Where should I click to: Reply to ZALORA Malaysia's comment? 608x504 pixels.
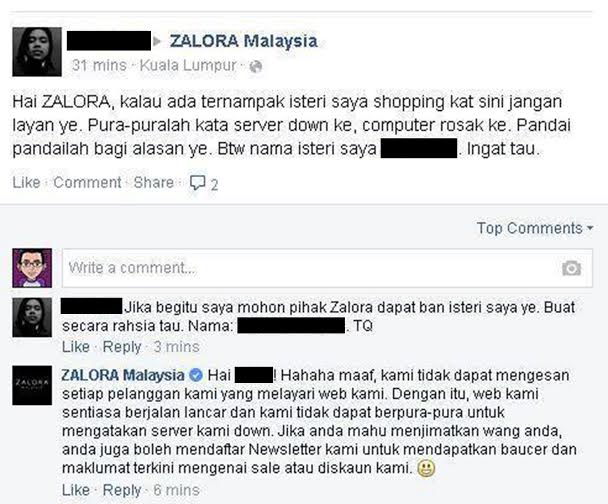pyautogui.click(x=122, y=490)
